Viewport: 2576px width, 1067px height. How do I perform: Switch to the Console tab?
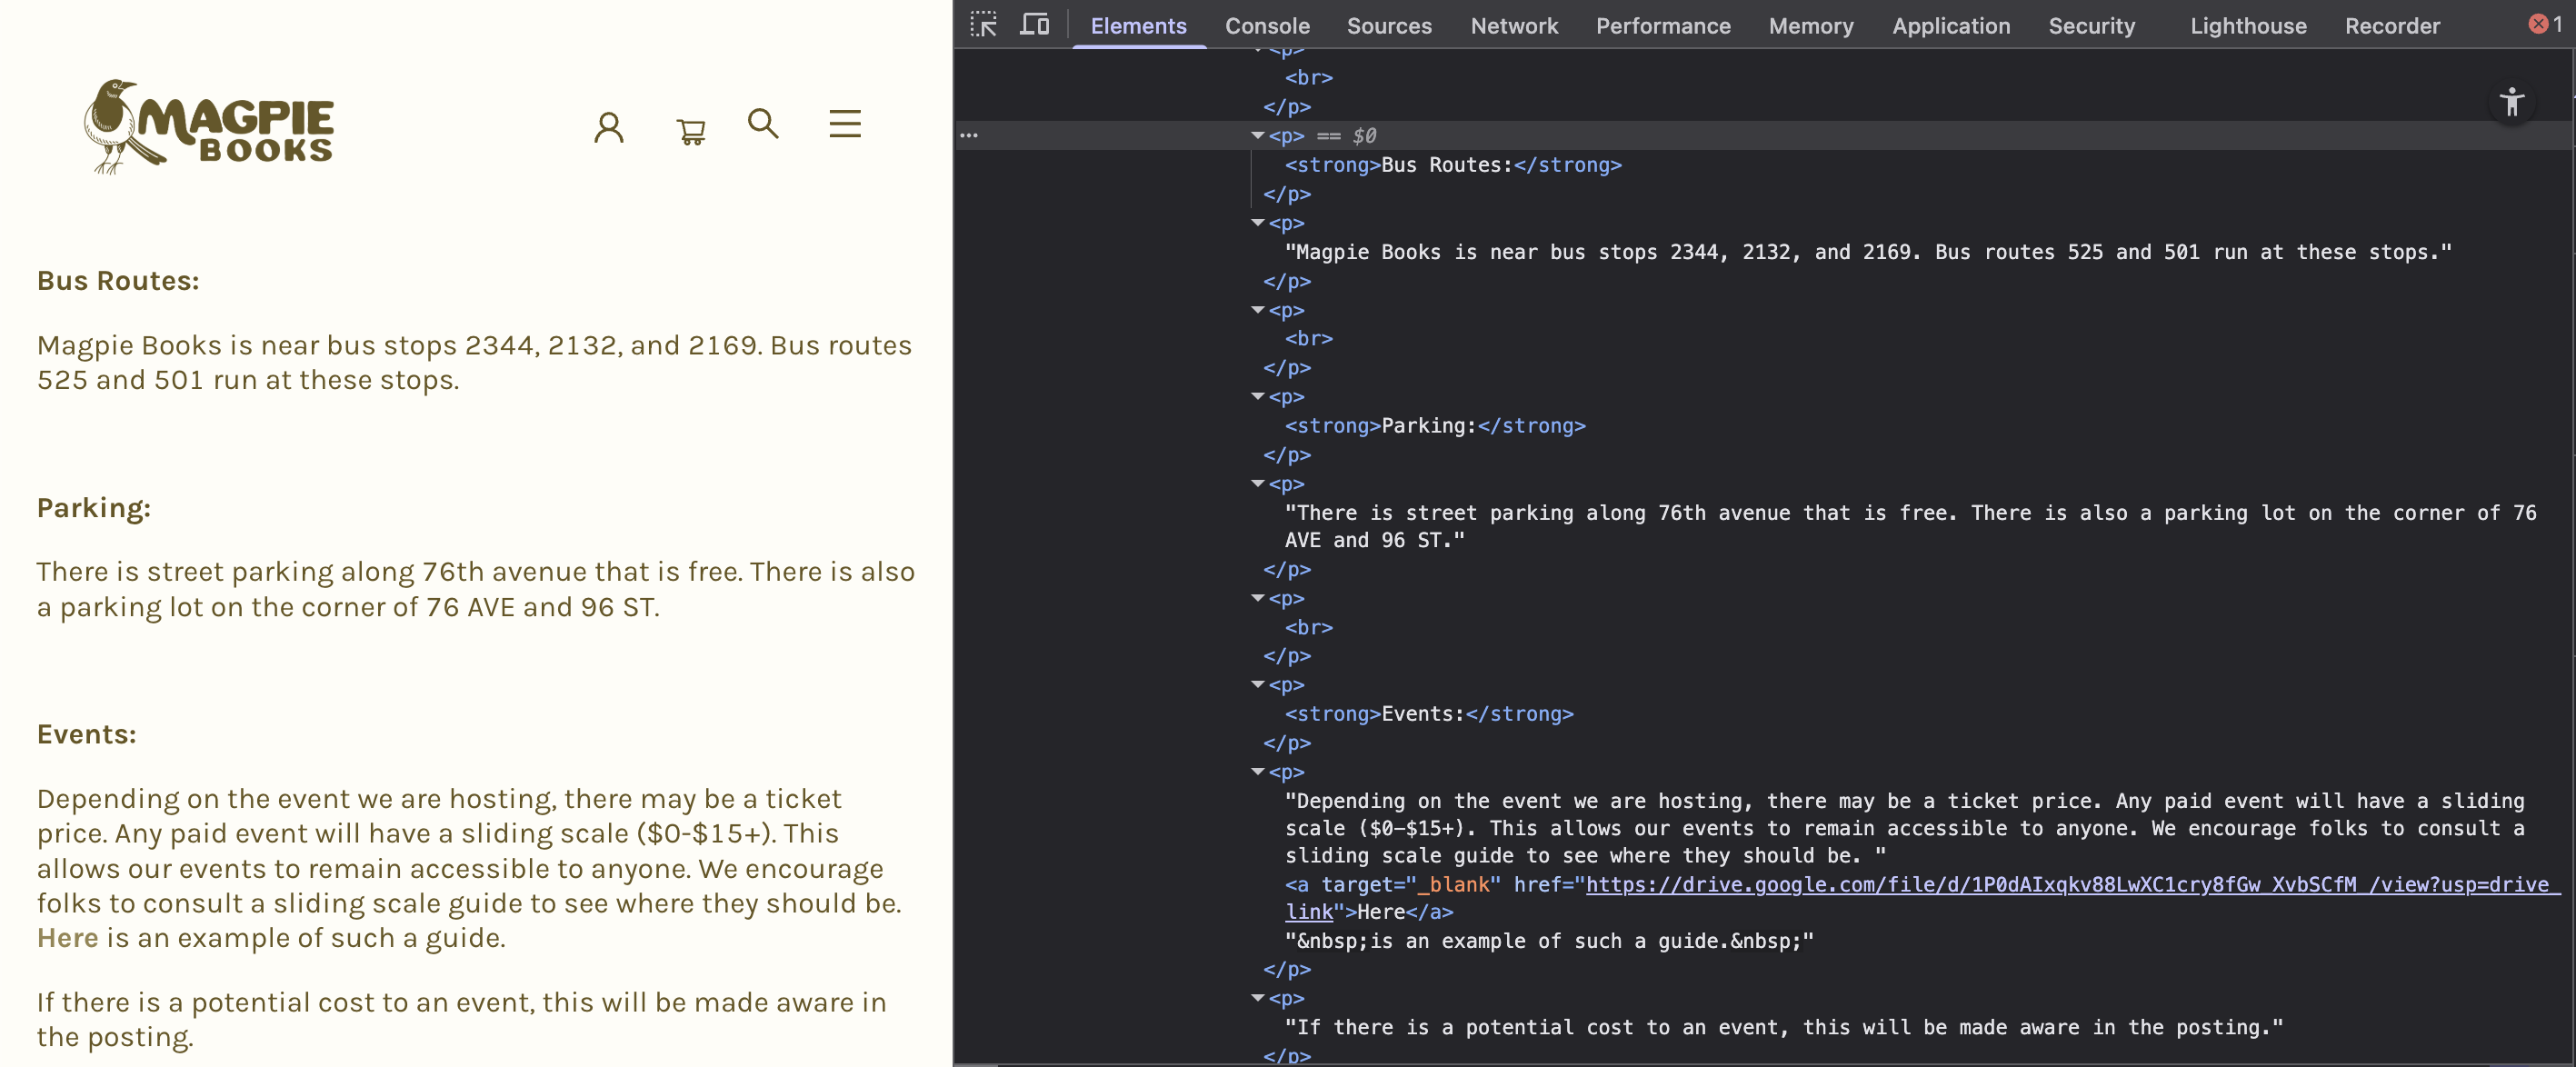click(1266, 26)
